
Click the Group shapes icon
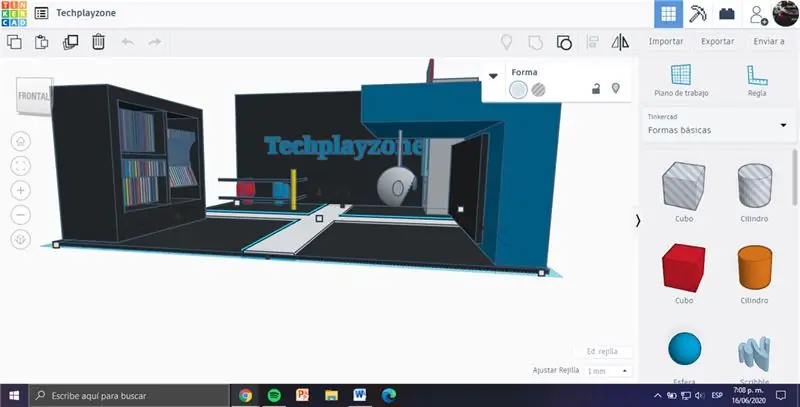[x=535, y=42]
